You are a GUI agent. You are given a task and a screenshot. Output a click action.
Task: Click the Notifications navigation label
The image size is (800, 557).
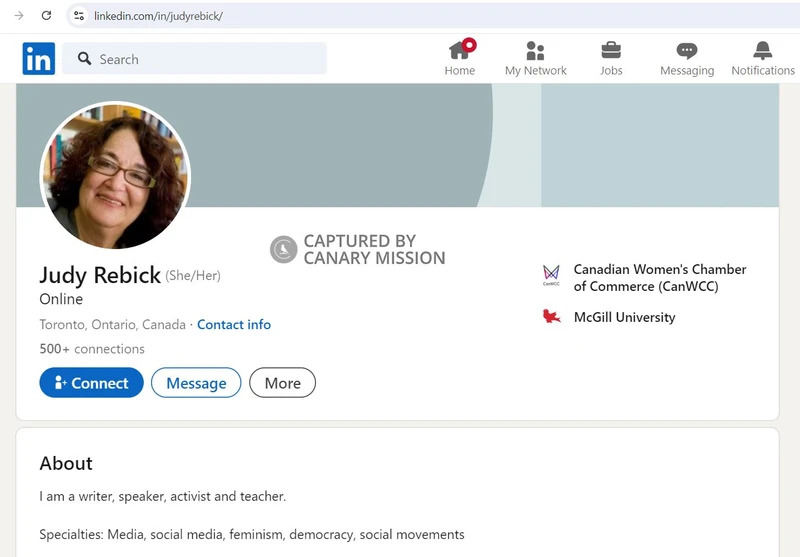pyautogui.click(x=763, y=70)
